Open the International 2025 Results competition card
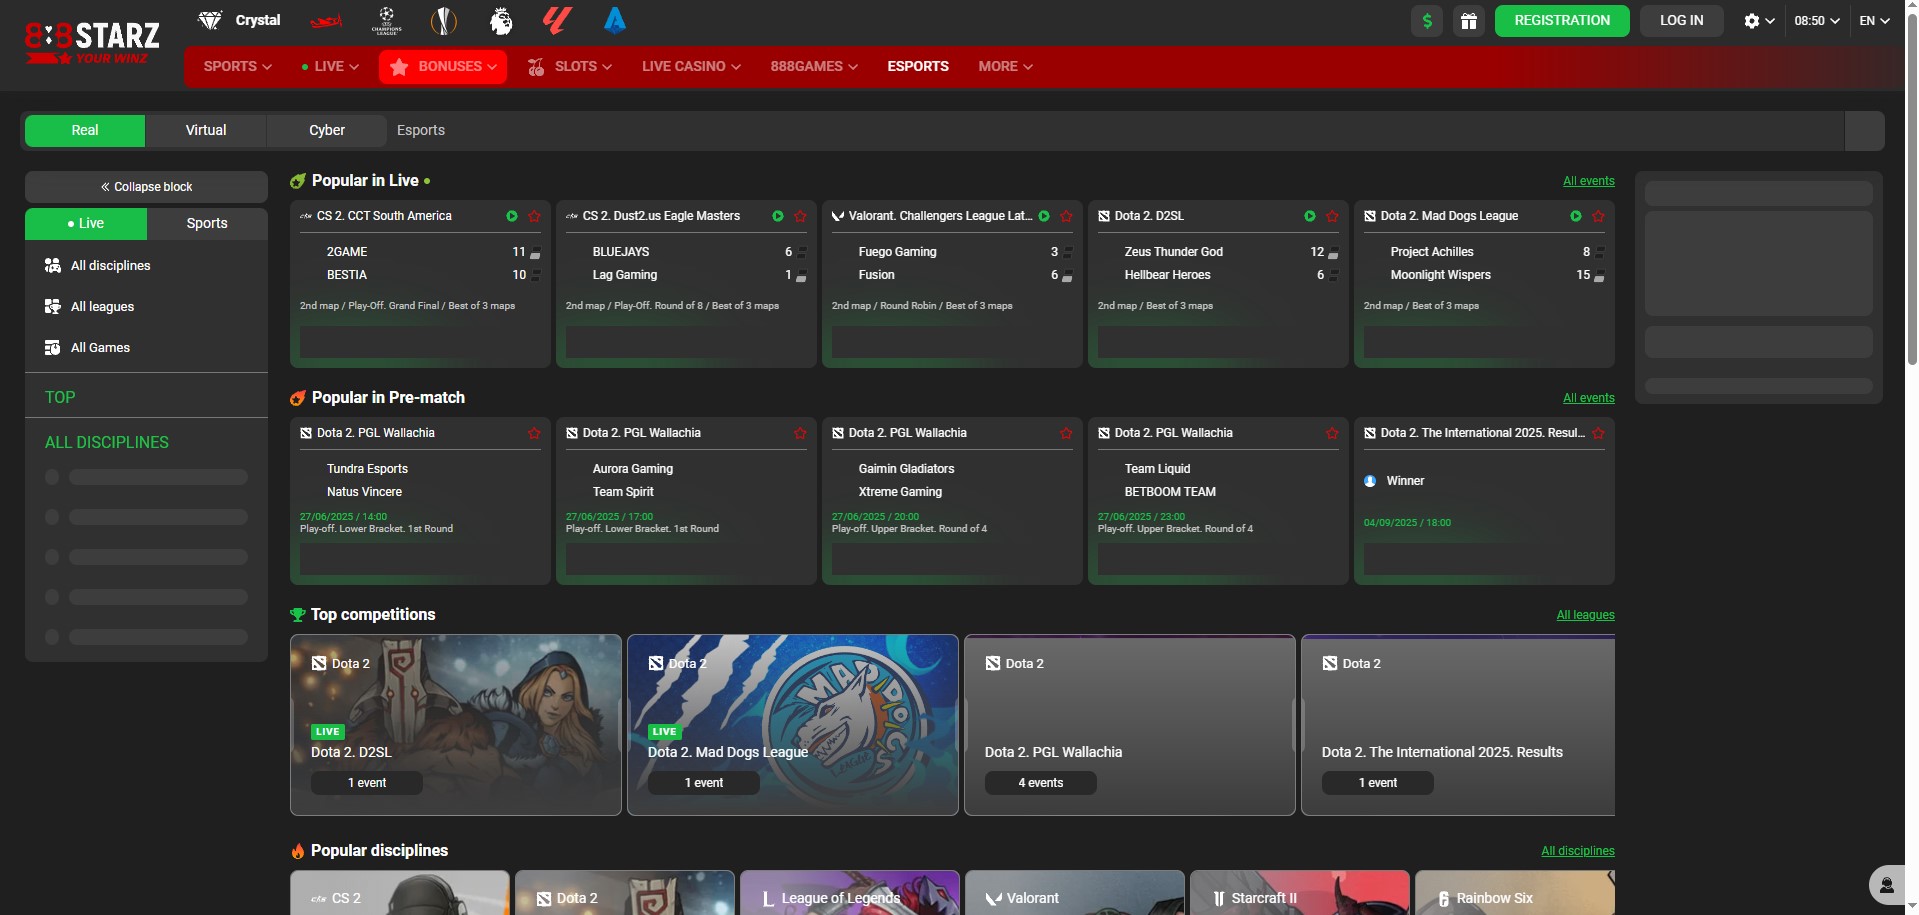 click(x=1458, y=725)
